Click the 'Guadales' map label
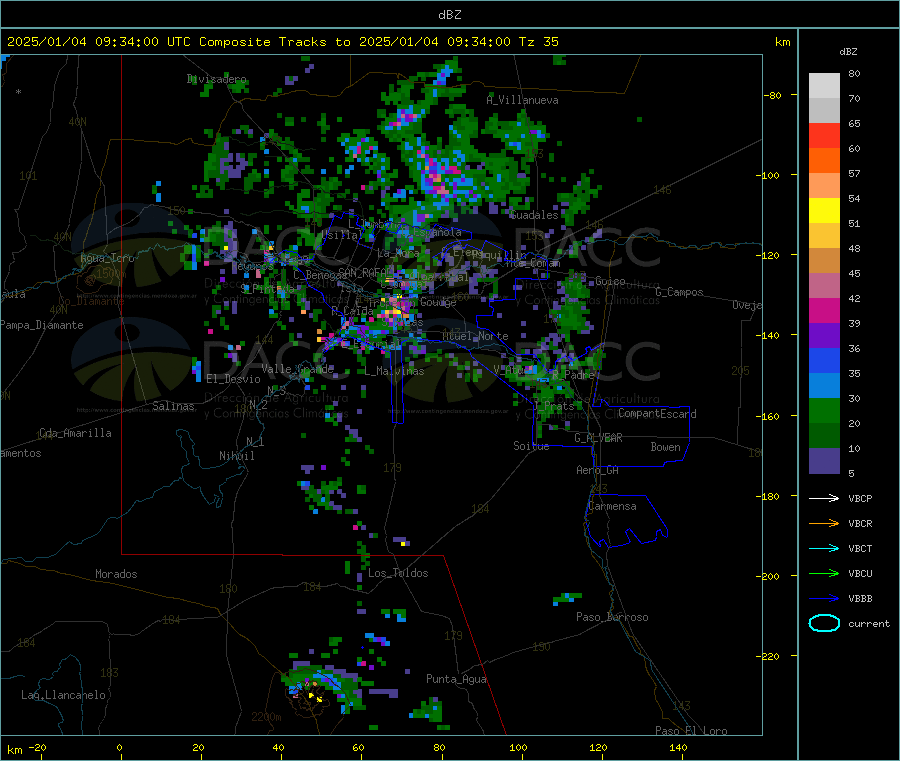Image resolution: width=900 pixels, height=761 pixels. click(534, 215)
